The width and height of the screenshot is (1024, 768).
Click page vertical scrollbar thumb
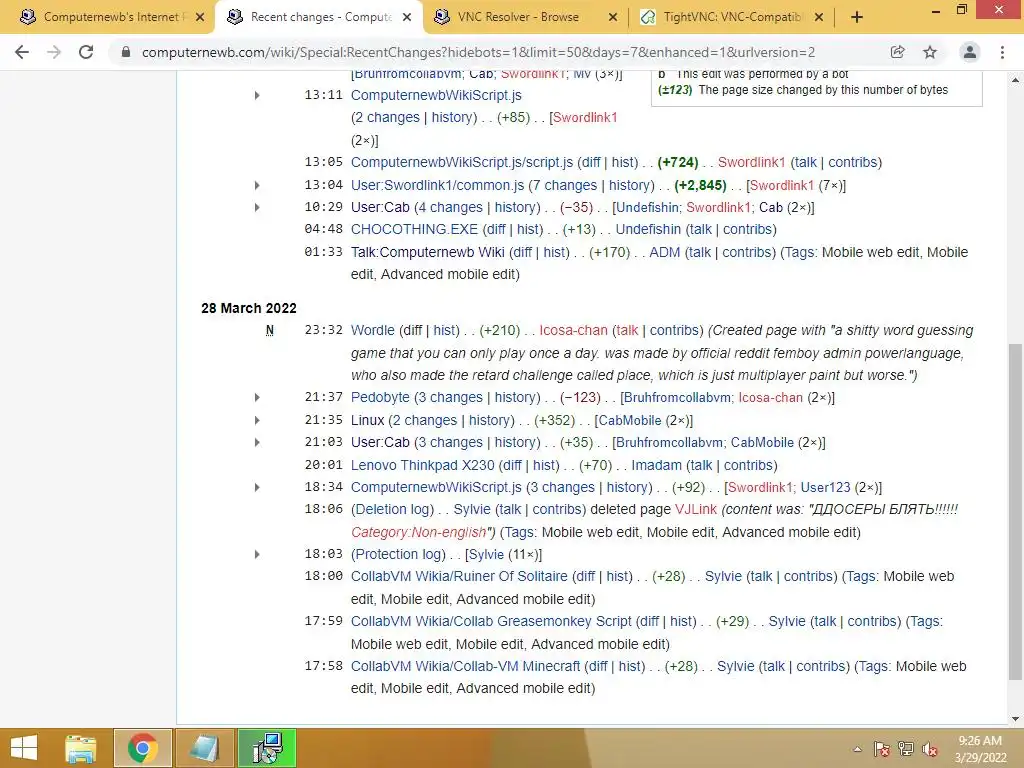coord(1016,512)
